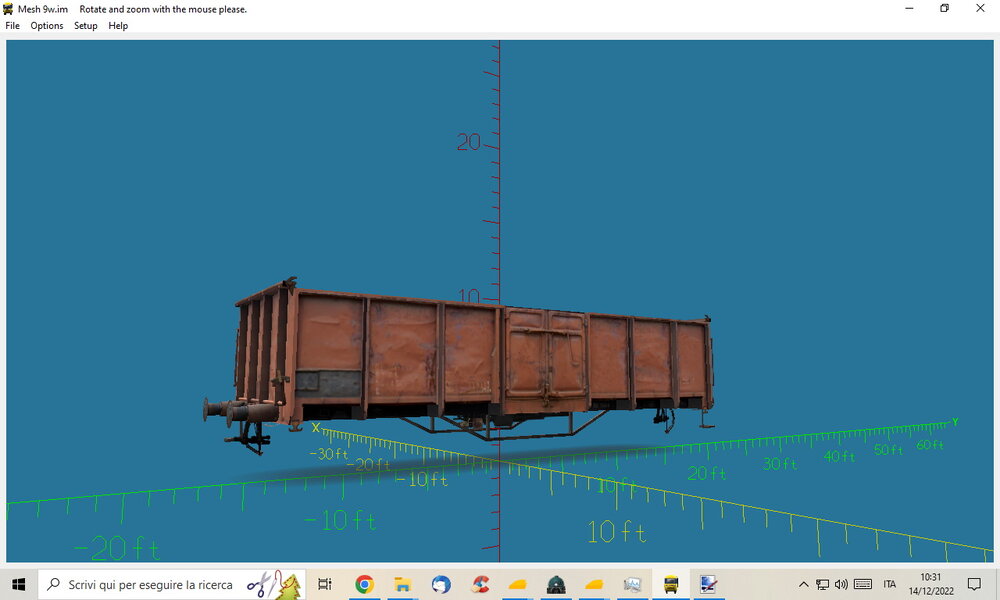Restore down the Mesh viewer window
1000x600 pixels.
point(945,8)
